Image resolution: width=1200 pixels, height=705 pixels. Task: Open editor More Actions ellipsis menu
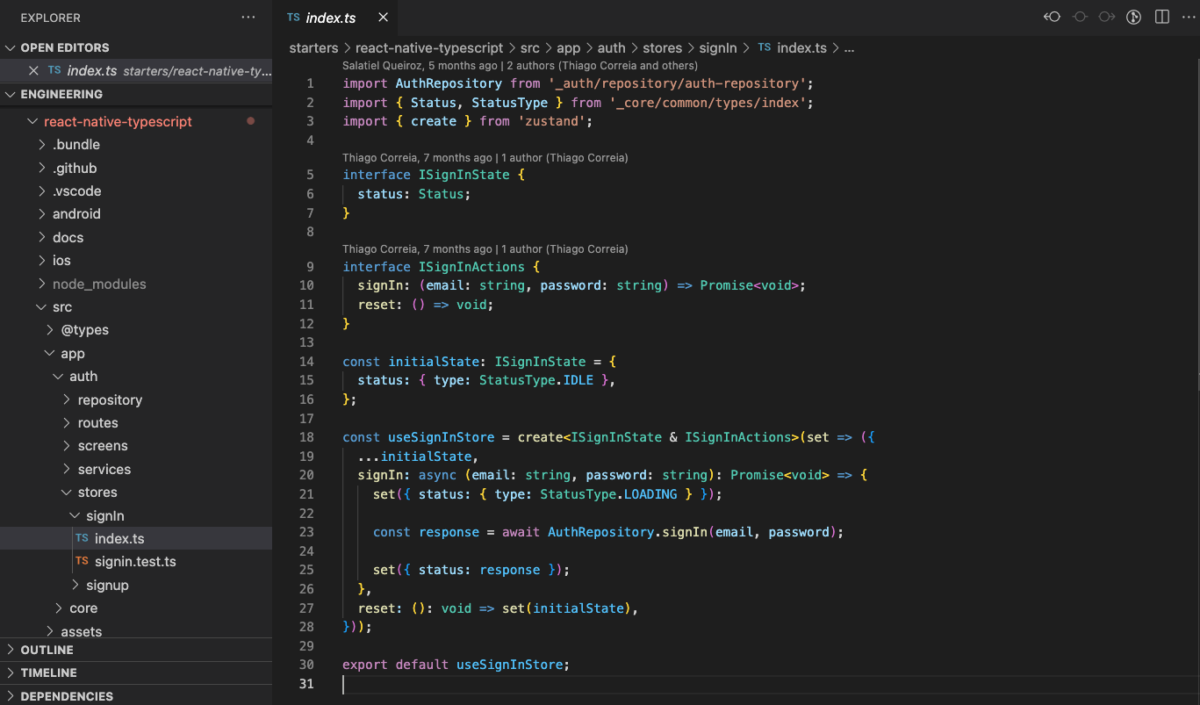pos(1187,17)
